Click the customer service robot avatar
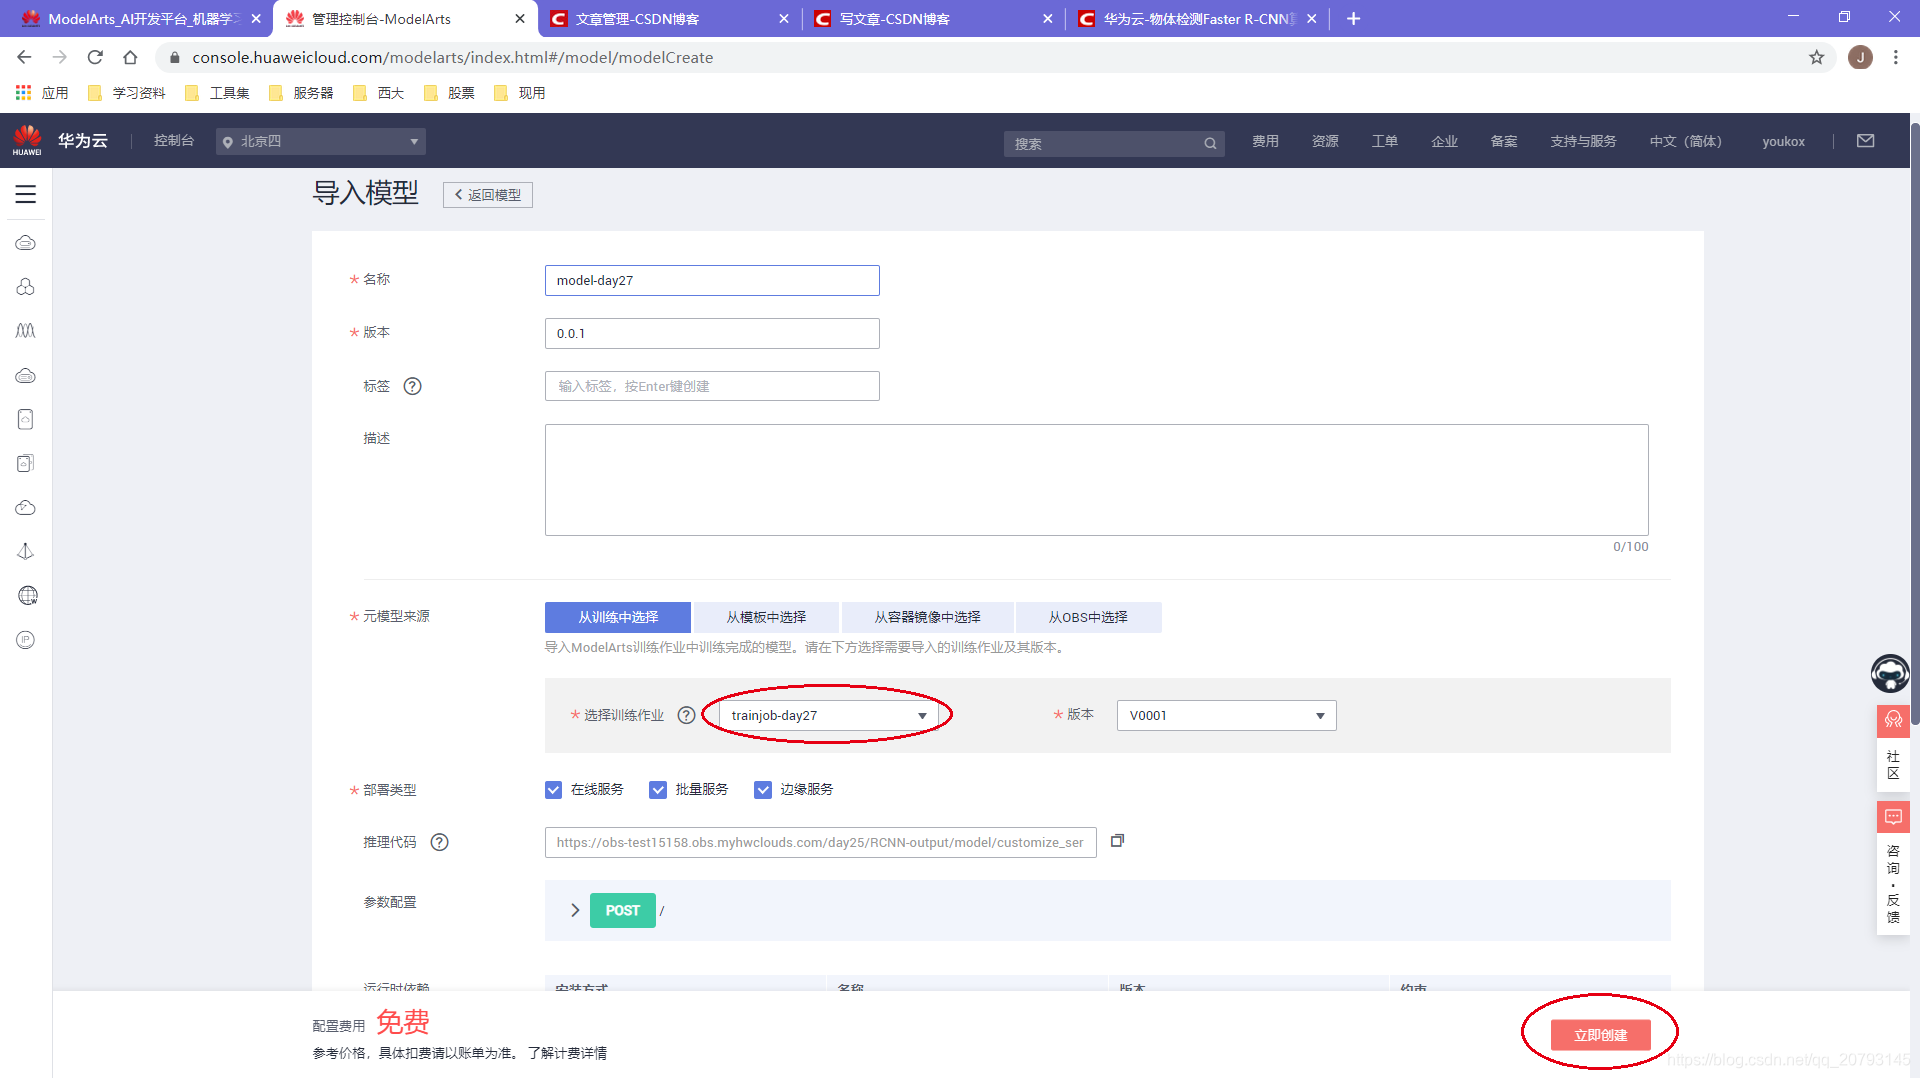 pos(1890,673)
